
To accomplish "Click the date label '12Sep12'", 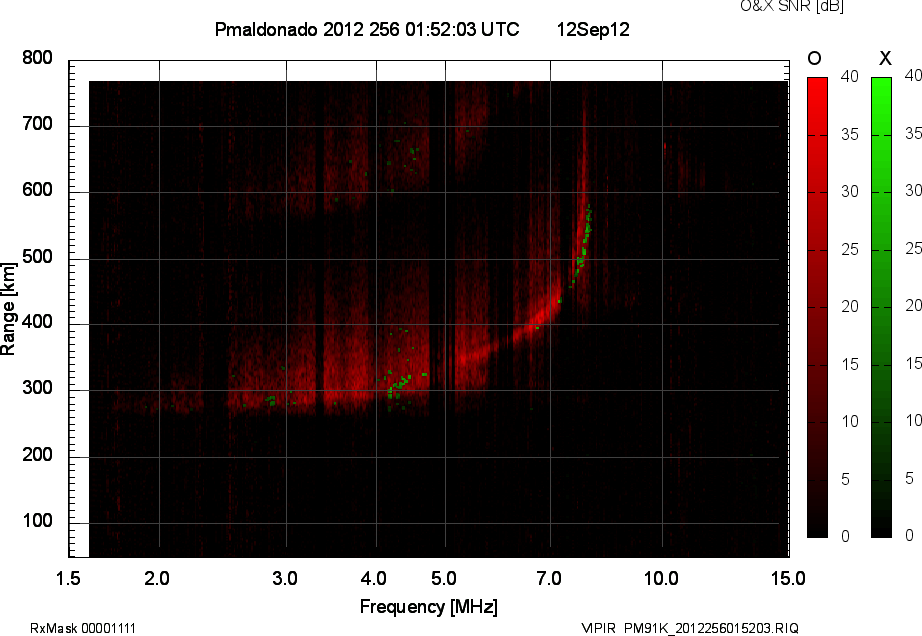I will (593, 29).
